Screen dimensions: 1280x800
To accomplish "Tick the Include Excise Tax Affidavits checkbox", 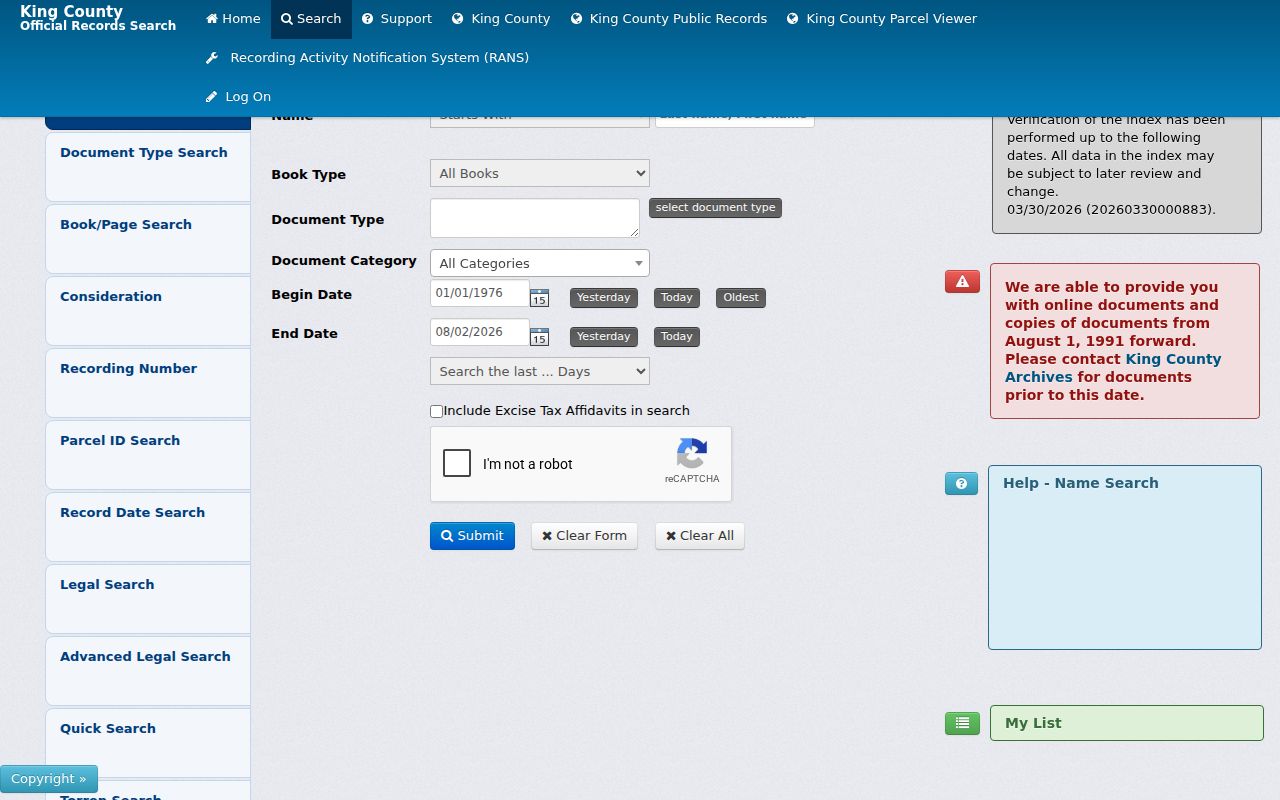I will click(436, 411).
